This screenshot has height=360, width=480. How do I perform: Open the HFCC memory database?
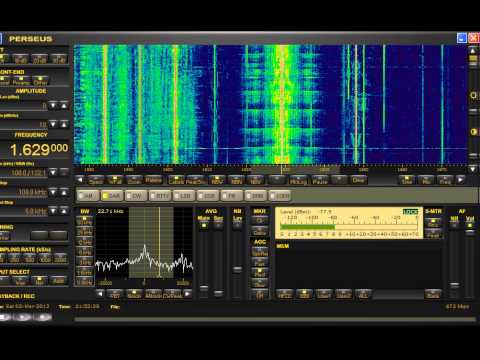point(285,294)
